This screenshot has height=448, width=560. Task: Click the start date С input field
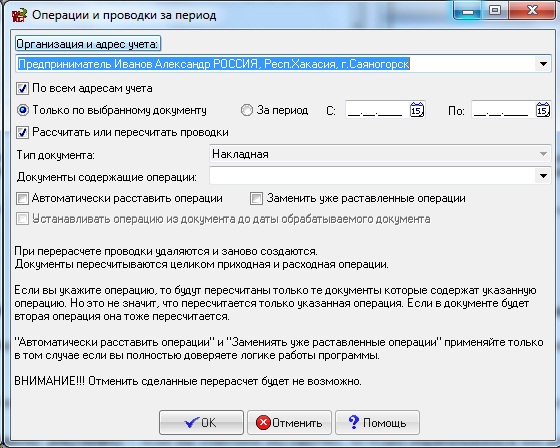(x=377, y=110)
